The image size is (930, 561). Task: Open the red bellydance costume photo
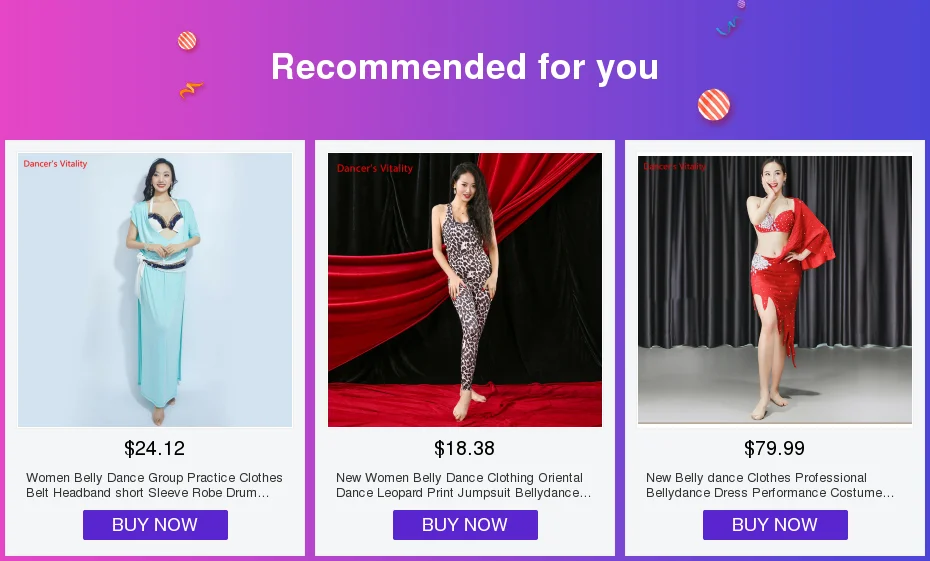[x=775, y=290]
